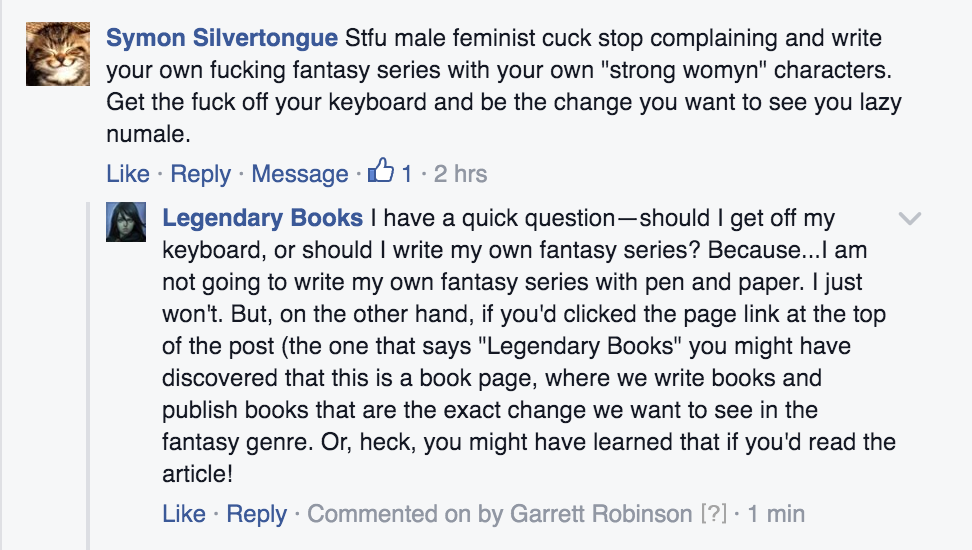Click "Commented on by Garrett Robinson" label
The height and width of the screenshot is (550, 972).
pyautogui.click(x=499, y=514)
